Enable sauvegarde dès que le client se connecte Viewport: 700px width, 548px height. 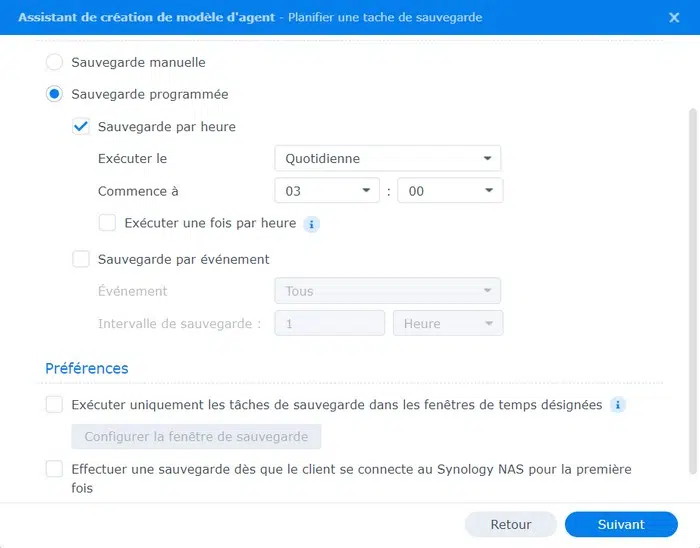click(55, 469)
